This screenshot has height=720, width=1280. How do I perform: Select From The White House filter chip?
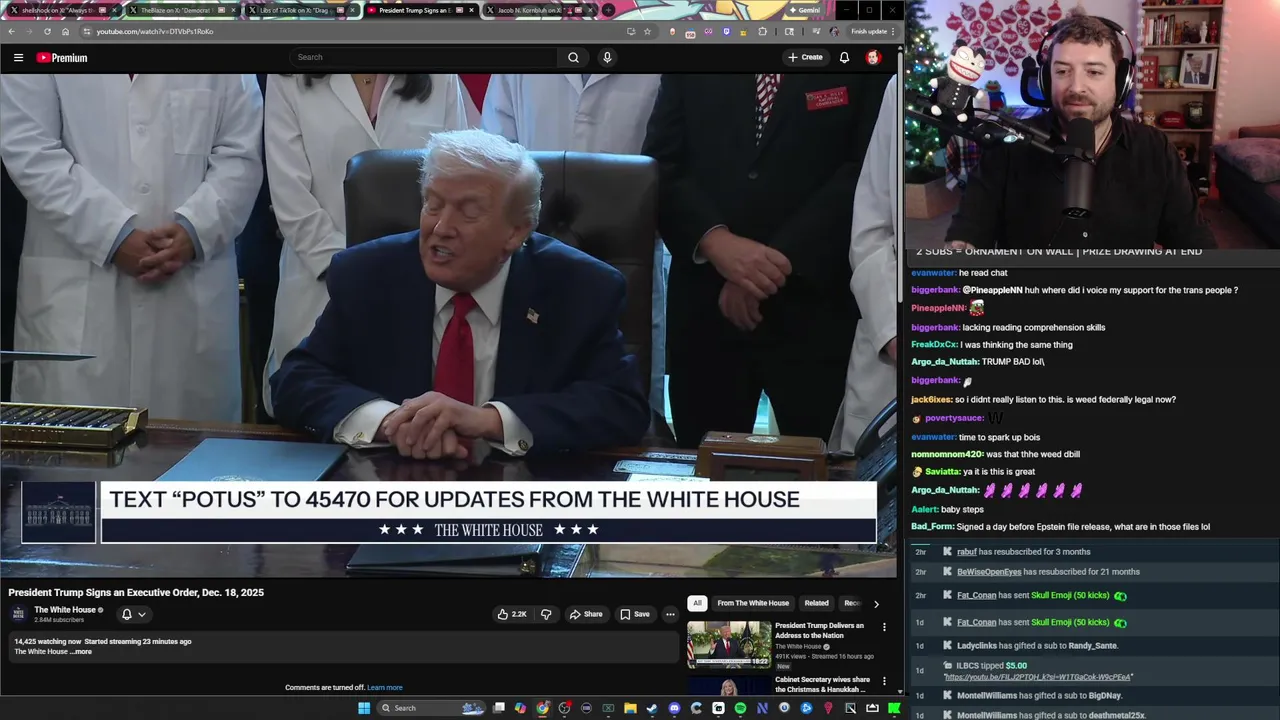tap(753, 603)
